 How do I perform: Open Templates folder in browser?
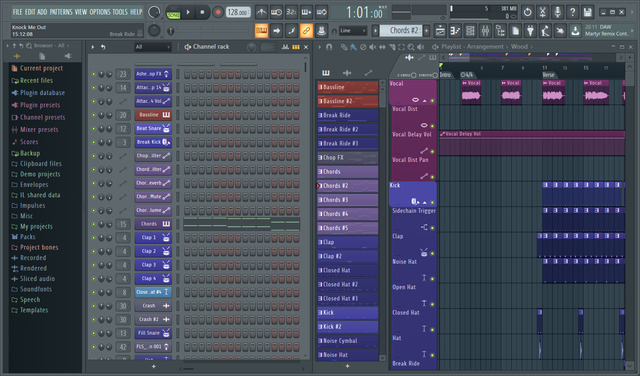pyautogui.click(x=34, y=310)
